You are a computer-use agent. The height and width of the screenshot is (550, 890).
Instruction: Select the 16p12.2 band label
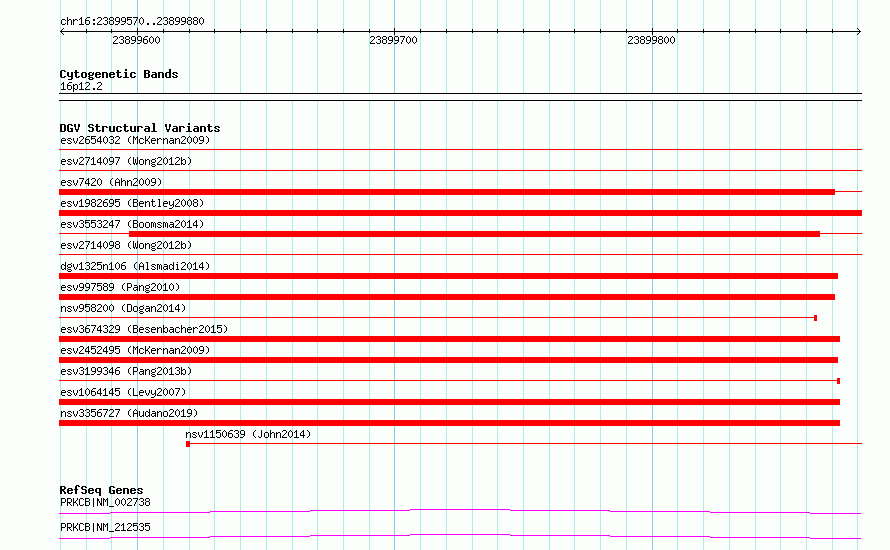click(x=81, y=86)
